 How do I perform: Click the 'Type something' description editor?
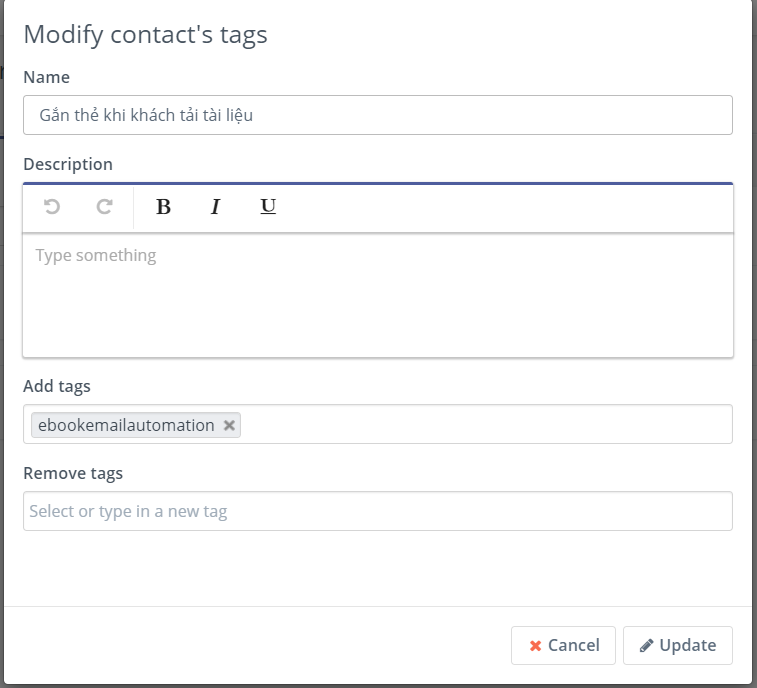[377, 294]
